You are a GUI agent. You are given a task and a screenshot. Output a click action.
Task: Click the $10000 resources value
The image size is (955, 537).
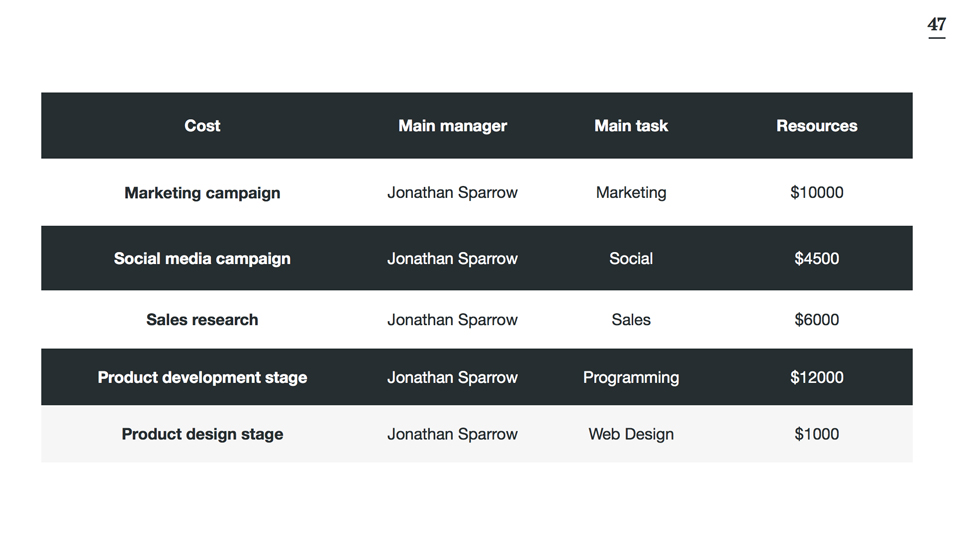click(816, 193)
